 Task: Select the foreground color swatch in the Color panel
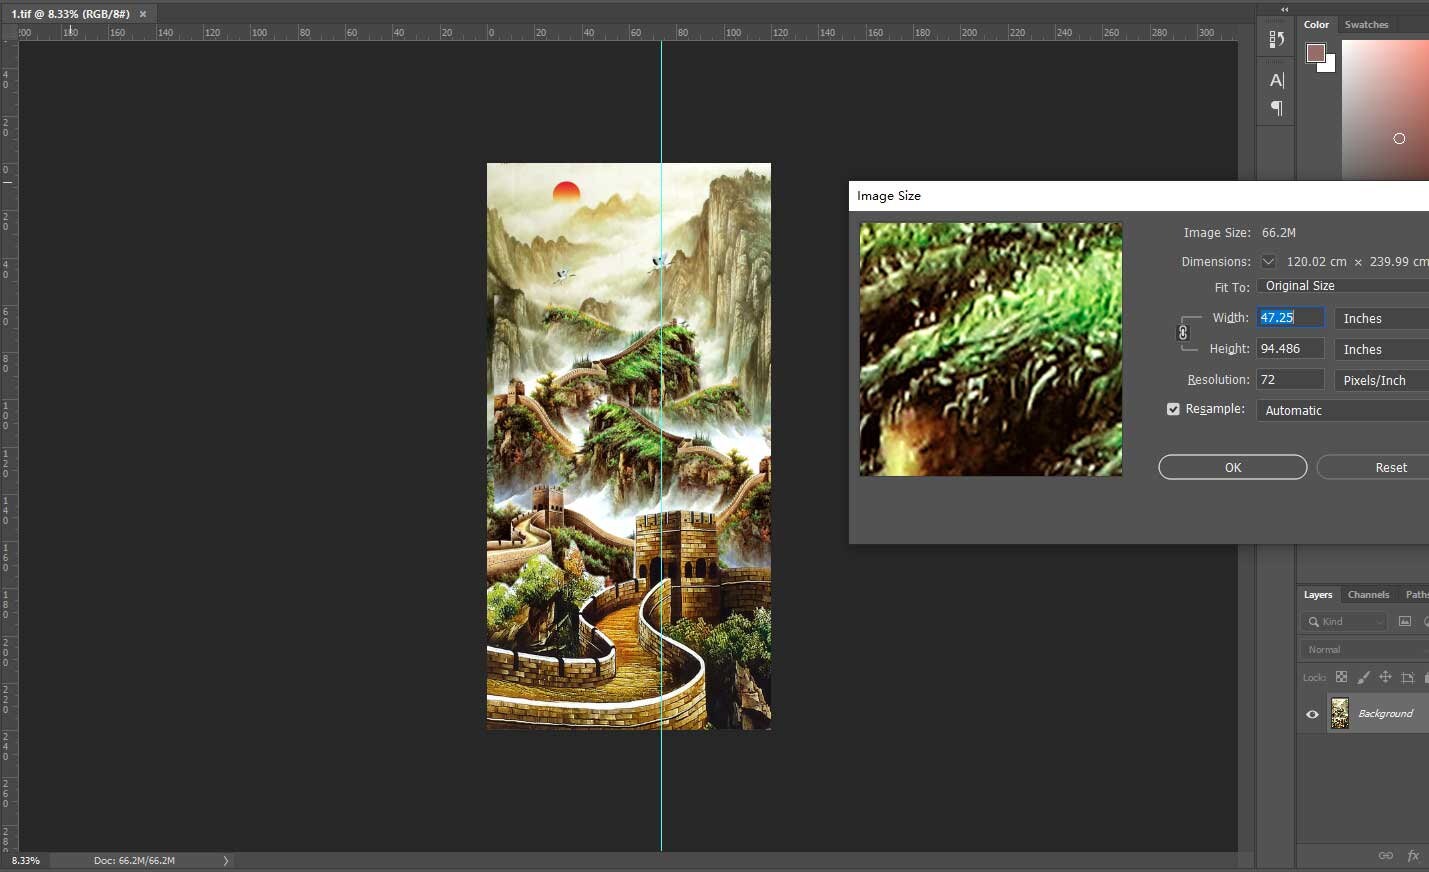click(1316, 55)
